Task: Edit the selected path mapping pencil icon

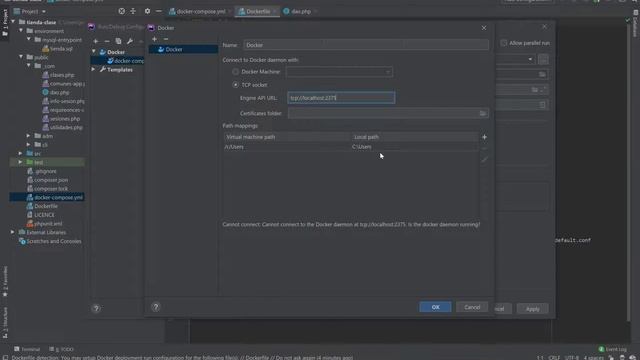Action: [x=484, y=160]
